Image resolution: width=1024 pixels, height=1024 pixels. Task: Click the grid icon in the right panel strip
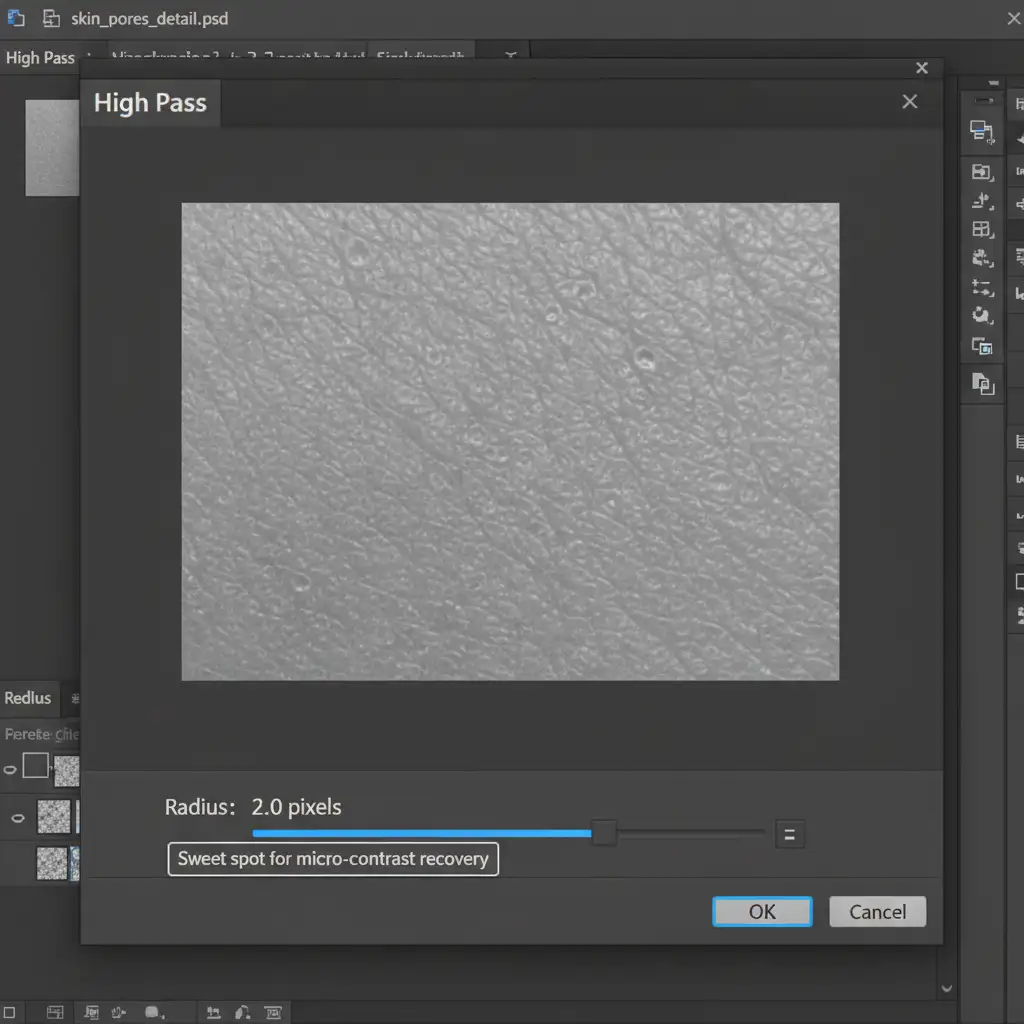[x=982, y=229]
